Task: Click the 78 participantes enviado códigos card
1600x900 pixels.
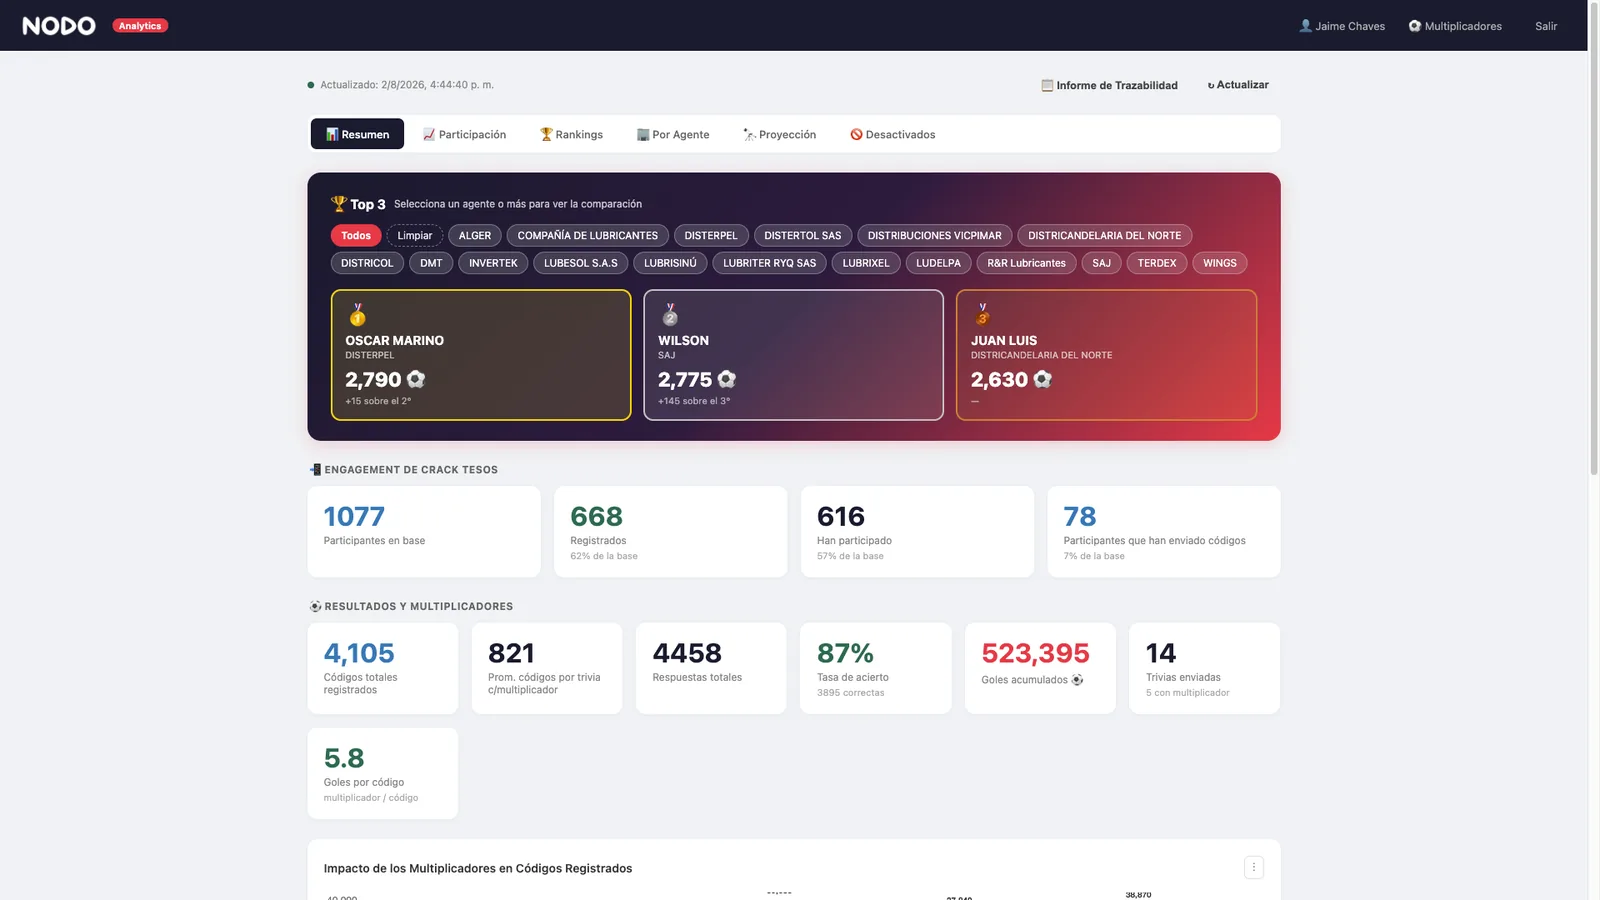Action: coord(1164,532)
